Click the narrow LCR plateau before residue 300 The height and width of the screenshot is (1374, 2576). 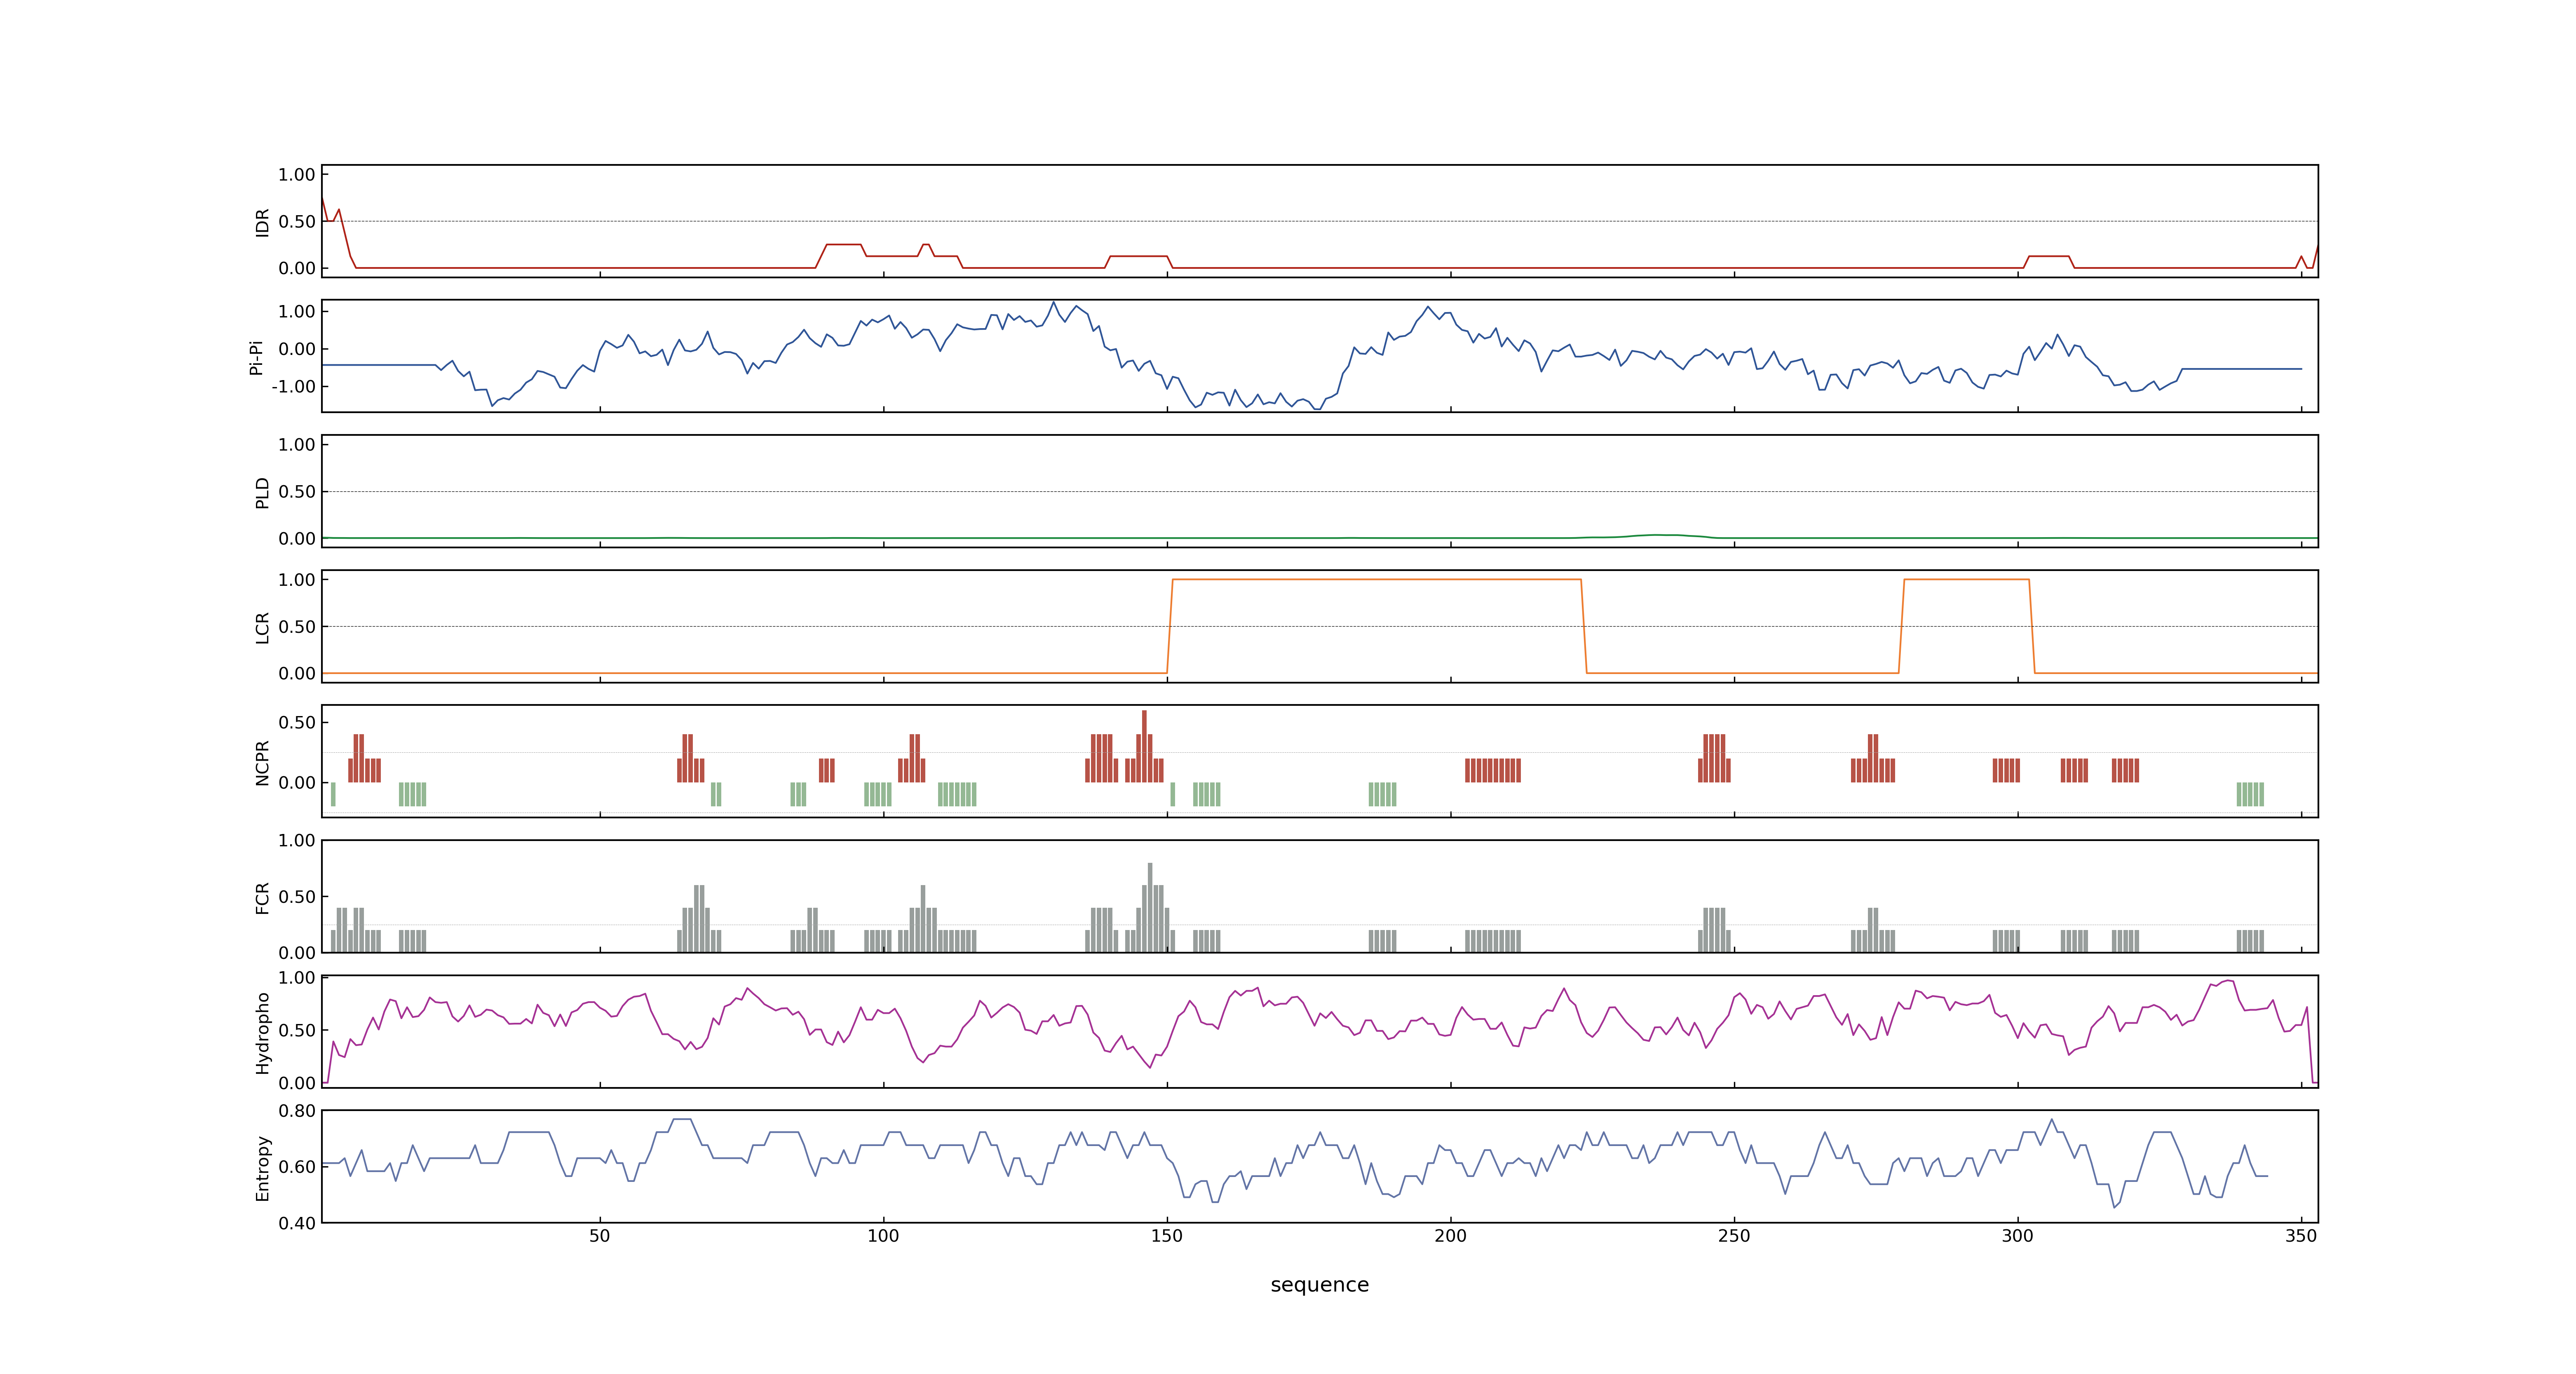click(x=1966, y=579)
